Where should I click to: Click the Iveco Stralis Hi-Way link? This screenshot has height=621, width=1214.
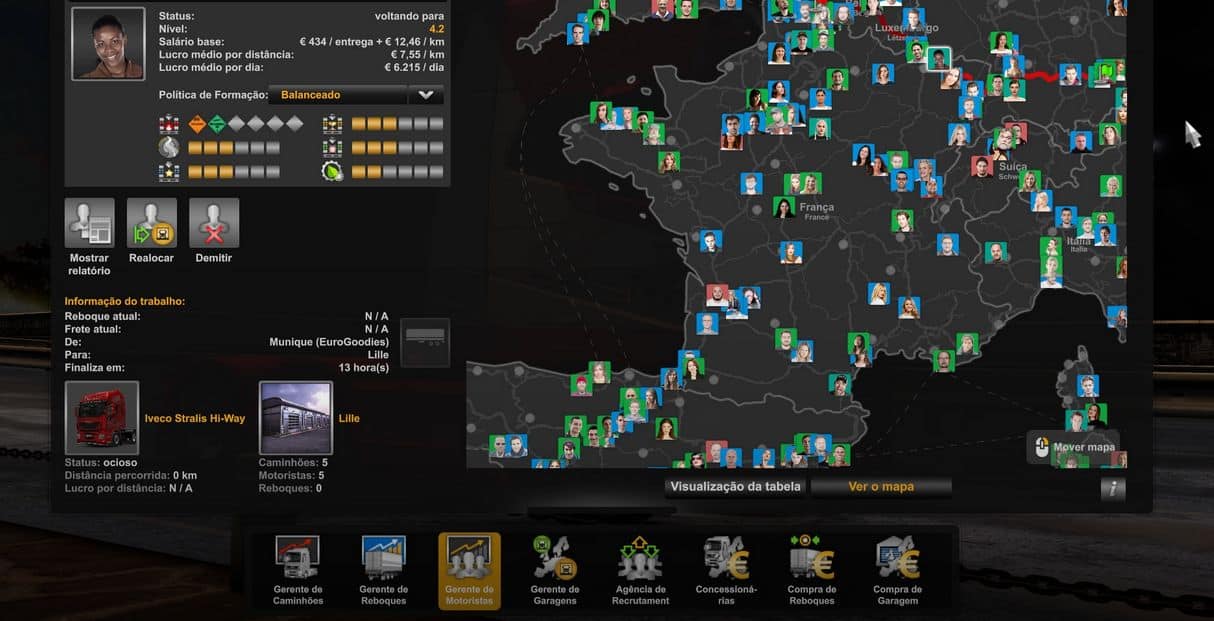[x=195, y=418]
